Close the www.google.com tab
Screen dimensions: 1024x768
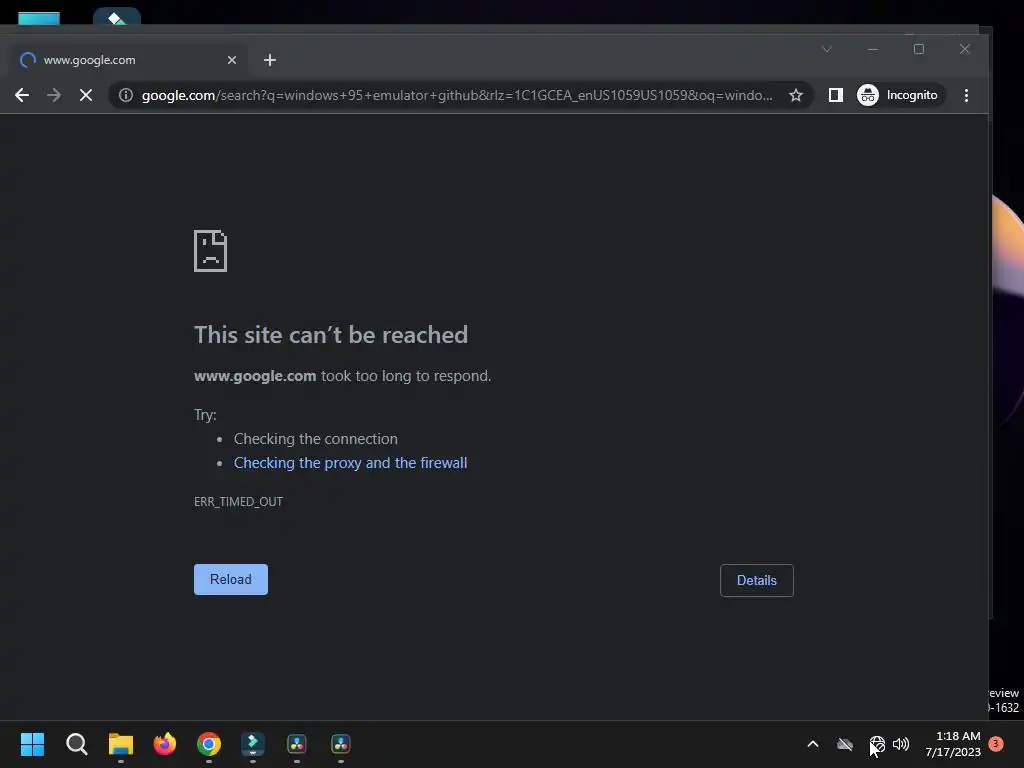pyautogui.click(x=232, y=60)
